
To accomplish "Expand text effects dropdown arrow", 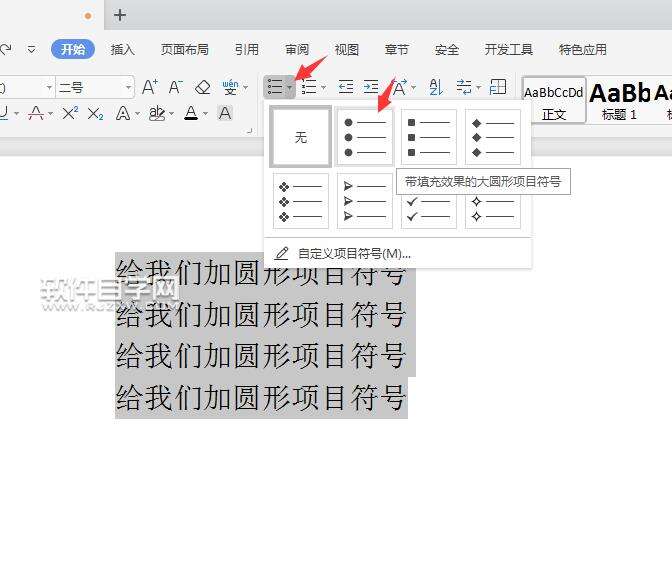I will coord(138,114).
